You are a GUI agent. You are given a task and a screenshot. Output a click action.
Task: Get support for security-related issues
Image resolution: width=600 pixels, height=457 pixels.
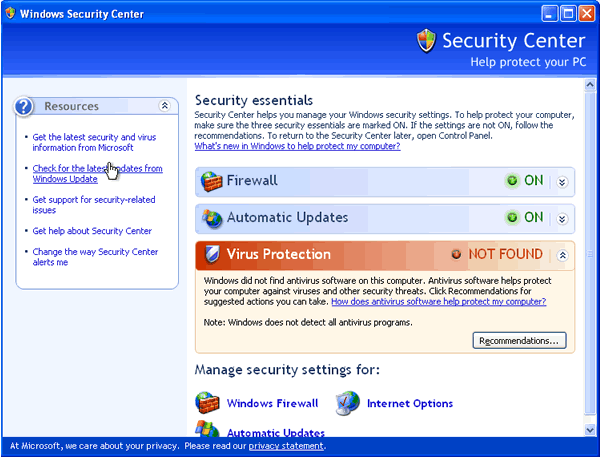(94, 205)
